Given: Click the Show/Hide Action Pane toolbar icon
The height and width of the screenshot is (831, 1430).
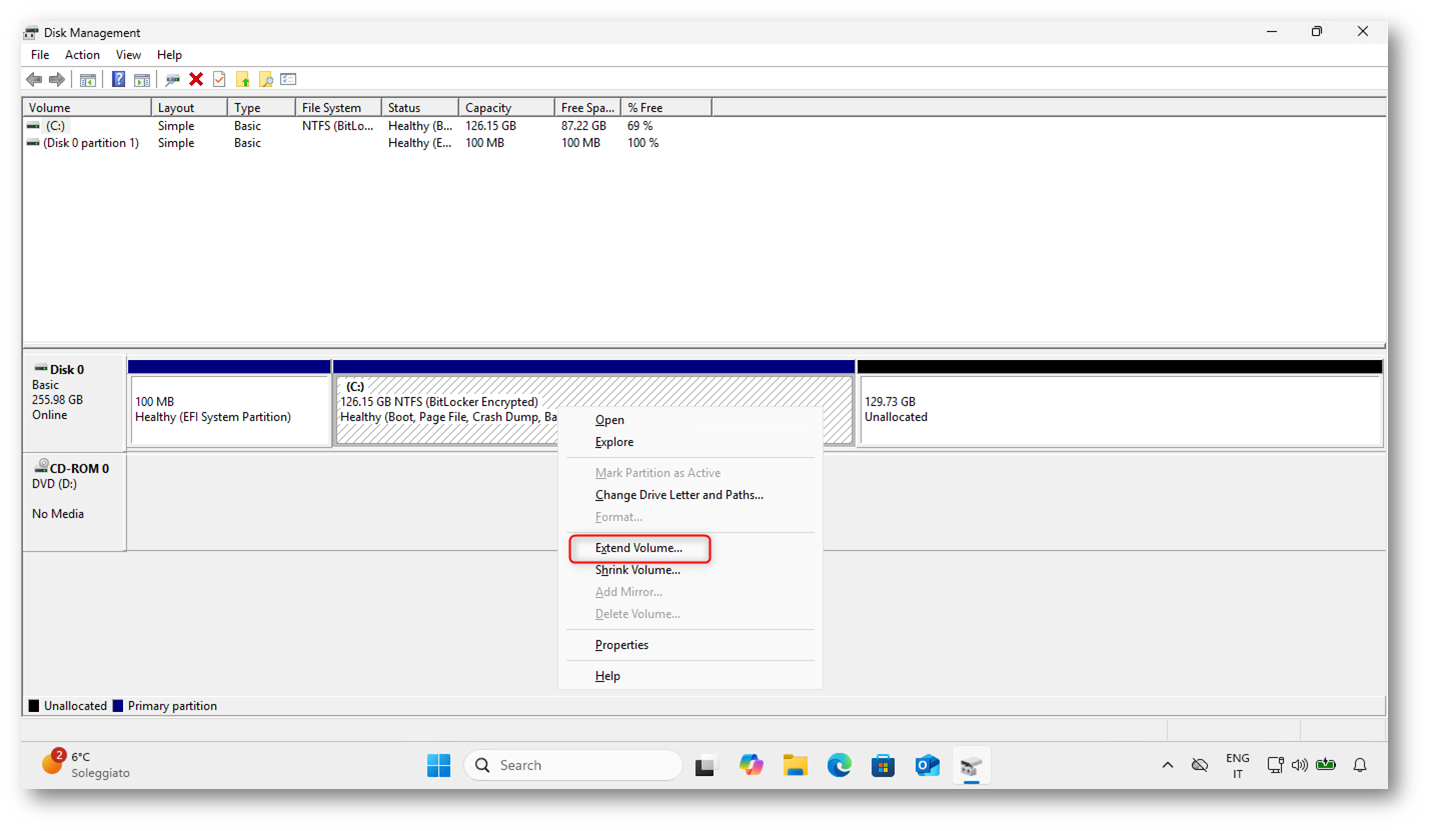Looking at the screenshot, I should [x=142, y=80].
